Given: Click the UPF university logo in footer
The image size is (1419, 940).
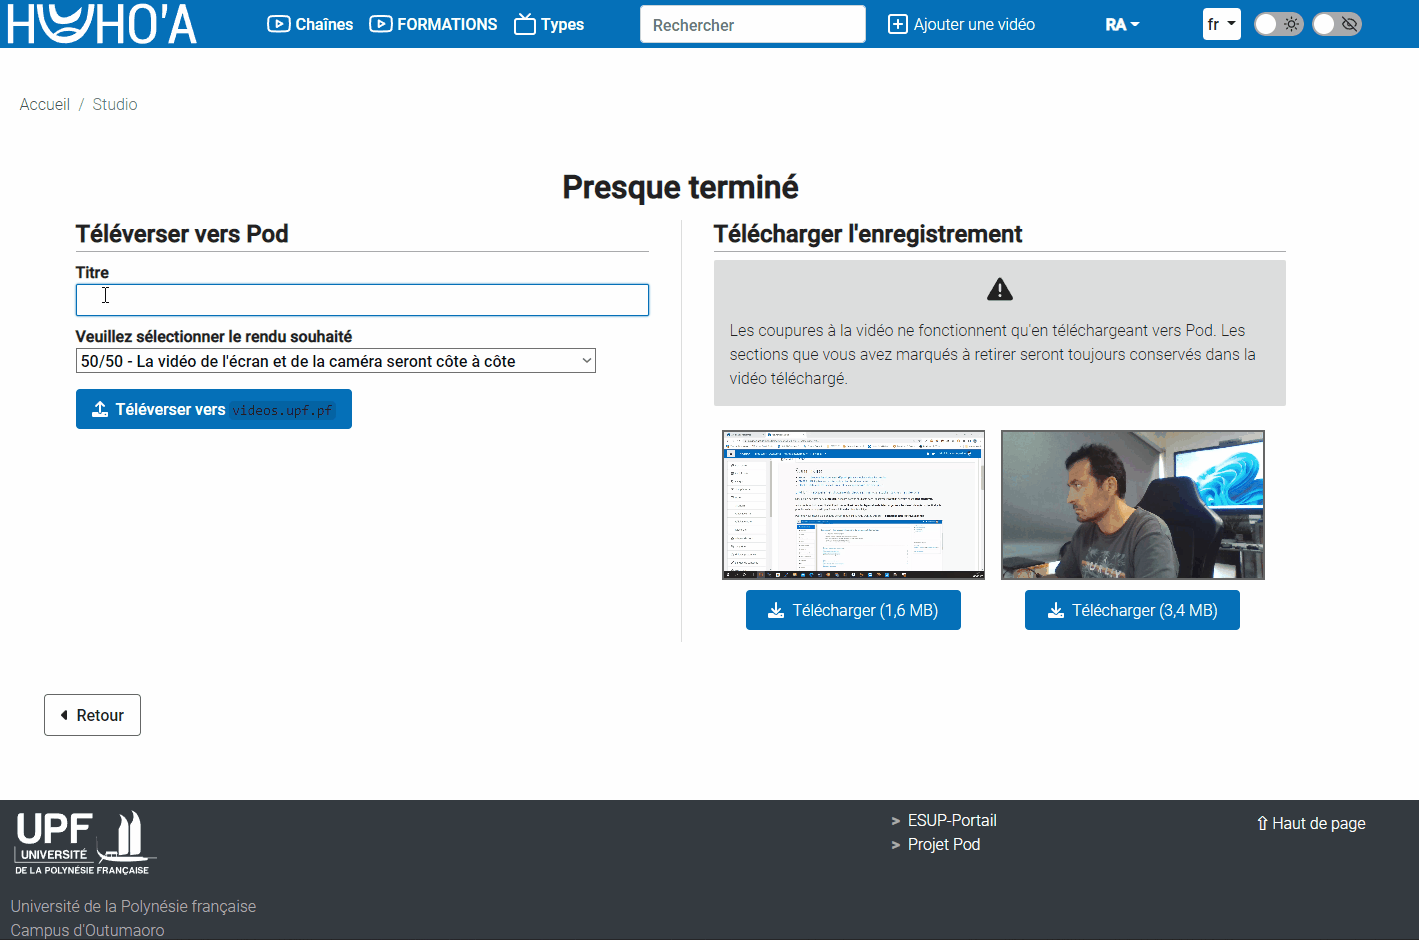Looking at the screenshot, I should [85, 843].
